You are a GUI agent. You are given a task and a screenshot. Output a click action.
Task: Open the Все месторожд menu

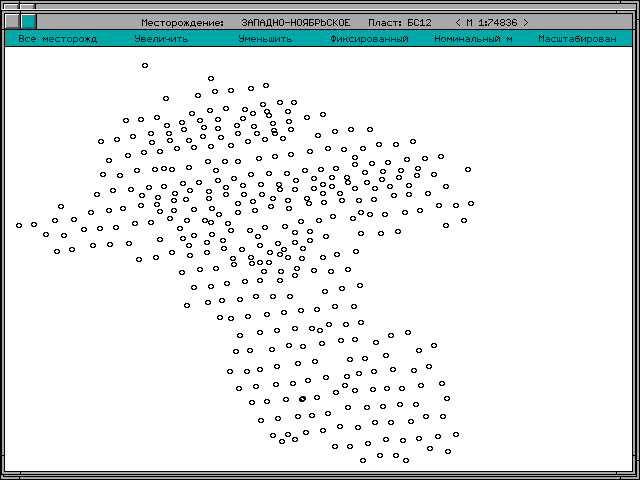click(57, 39)
